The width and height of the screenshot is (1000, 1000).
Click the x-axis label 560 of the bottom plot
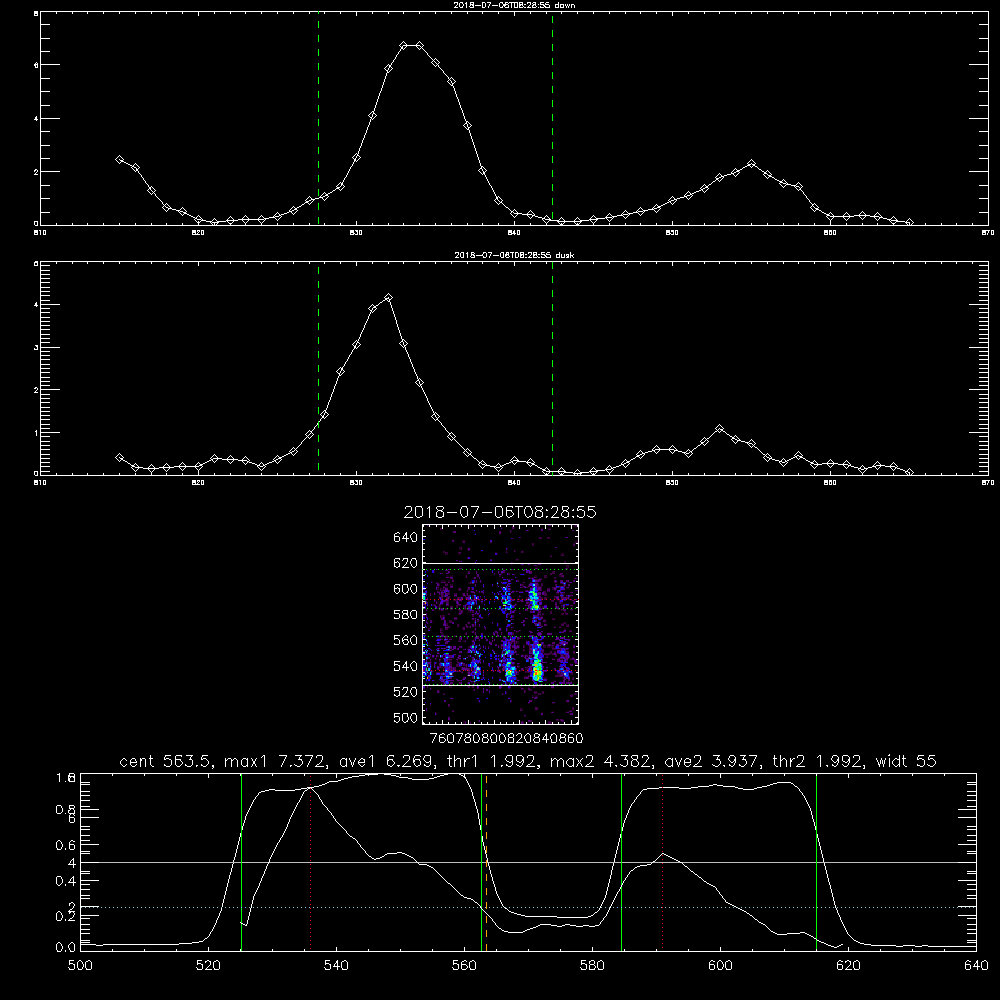464,966
